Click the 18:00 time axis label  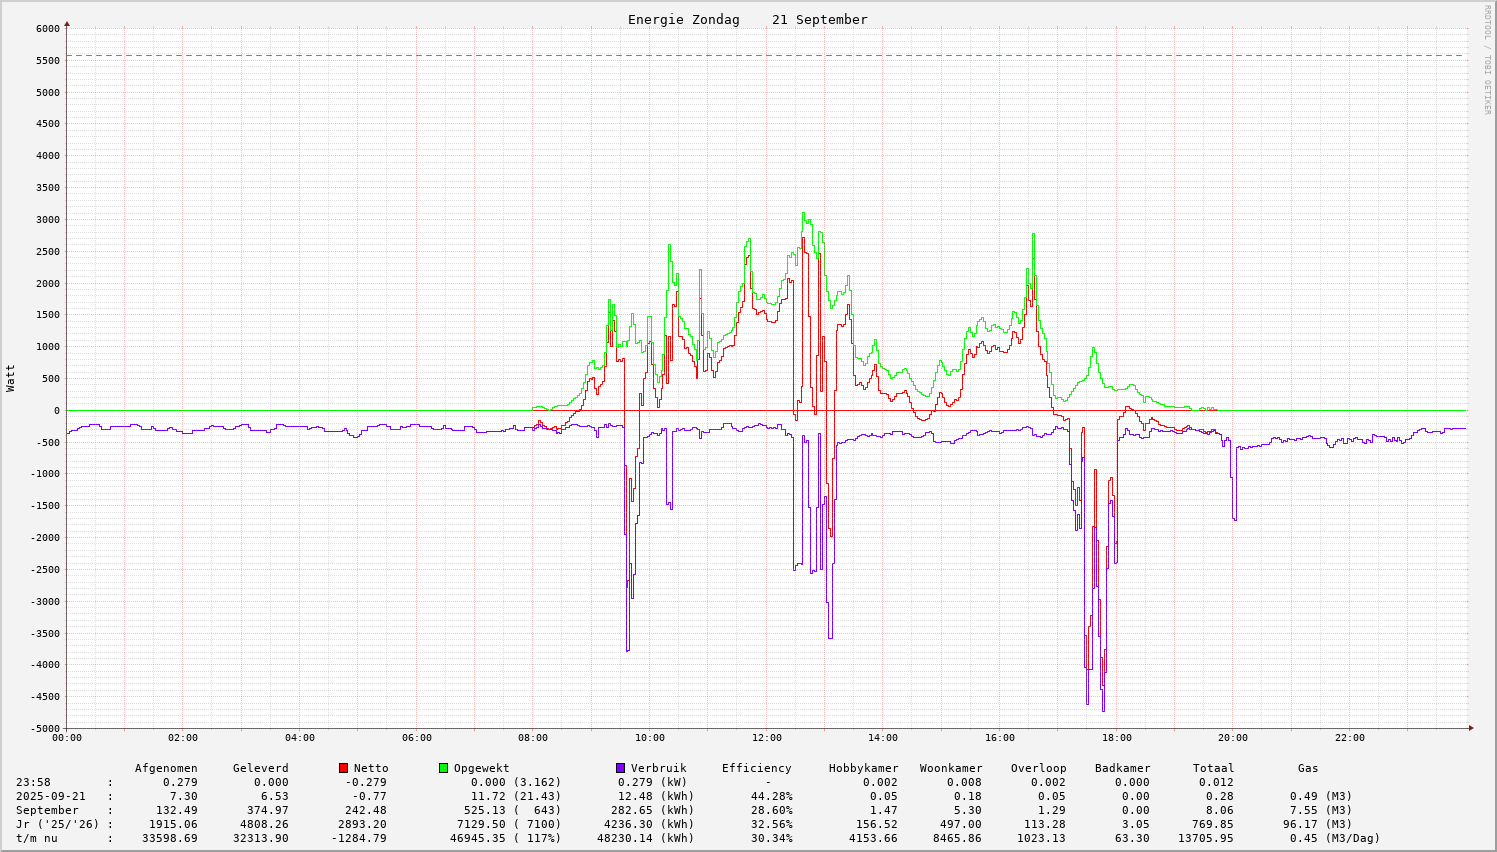[1117, 738]
